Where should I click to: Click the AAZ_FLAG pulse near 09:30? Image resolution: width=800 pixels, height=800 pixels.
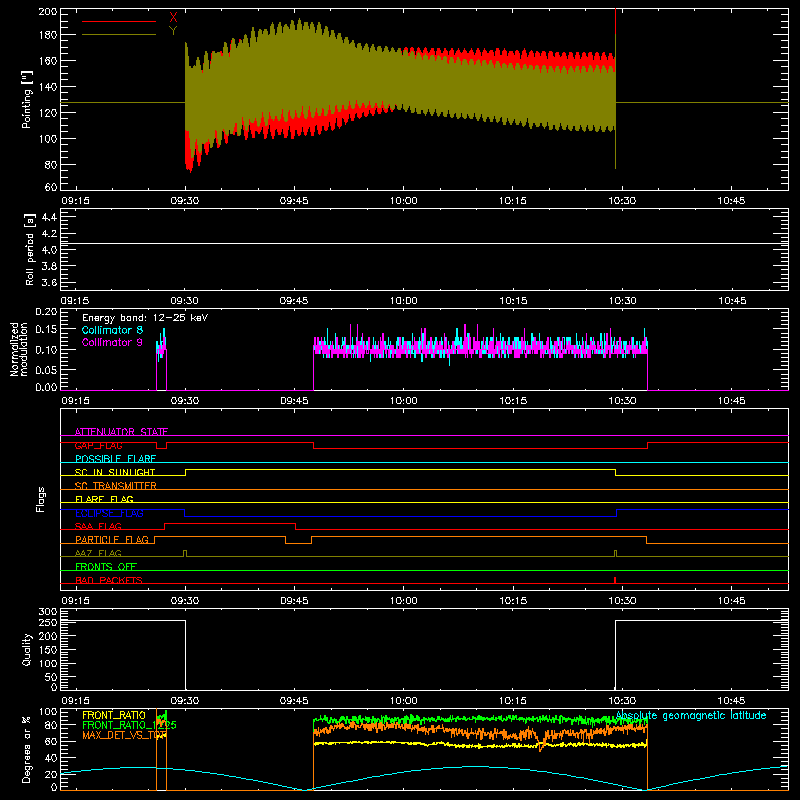point(185,553)
